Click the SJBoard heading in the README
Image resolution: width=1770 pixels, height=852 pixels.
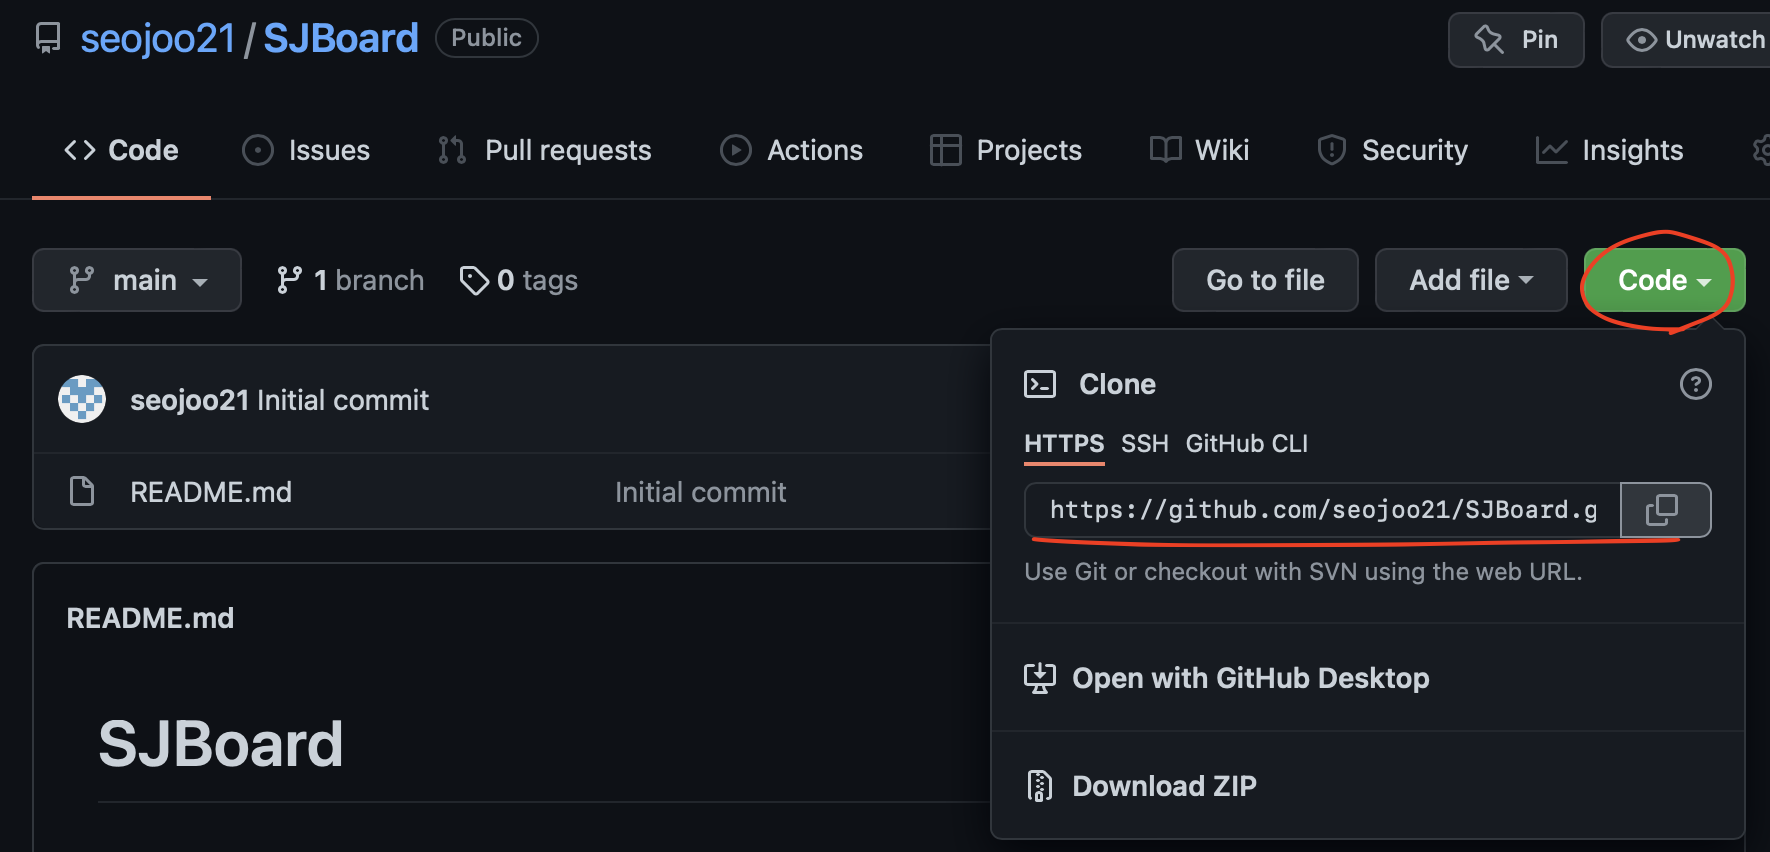pyautogui.click(x=221, y=744)
